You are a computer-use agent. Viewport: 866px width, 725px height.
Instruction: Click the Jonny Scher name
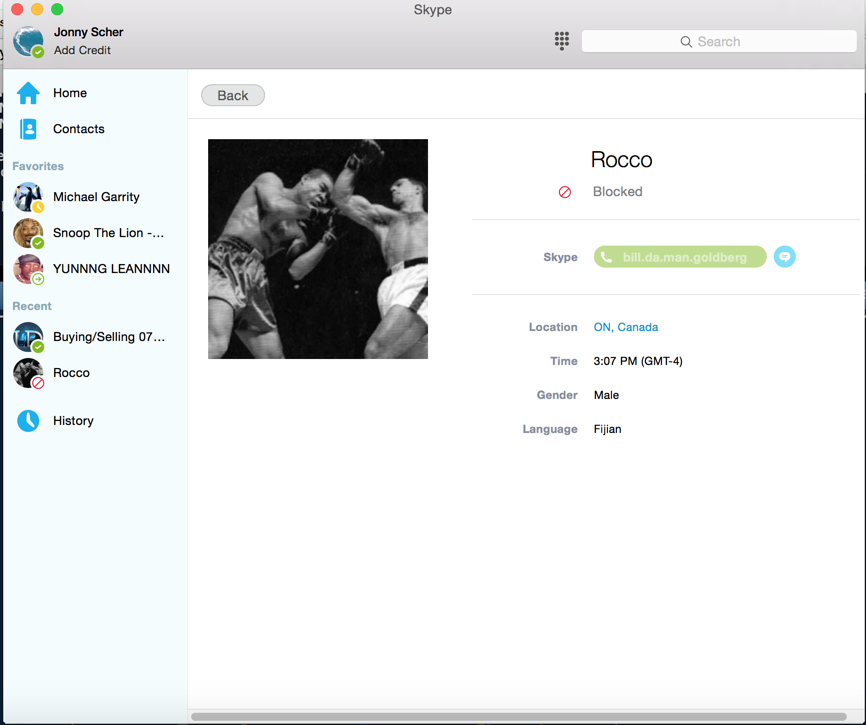click(x=88, y=32)
